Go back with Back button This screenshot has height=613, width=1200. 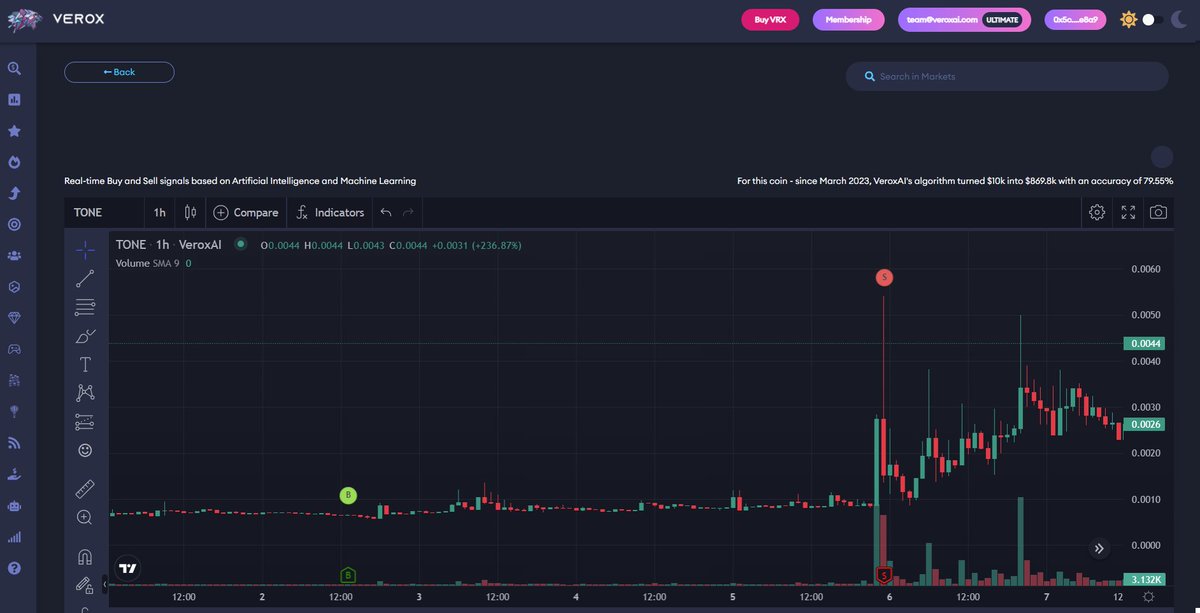pos(119,72)
